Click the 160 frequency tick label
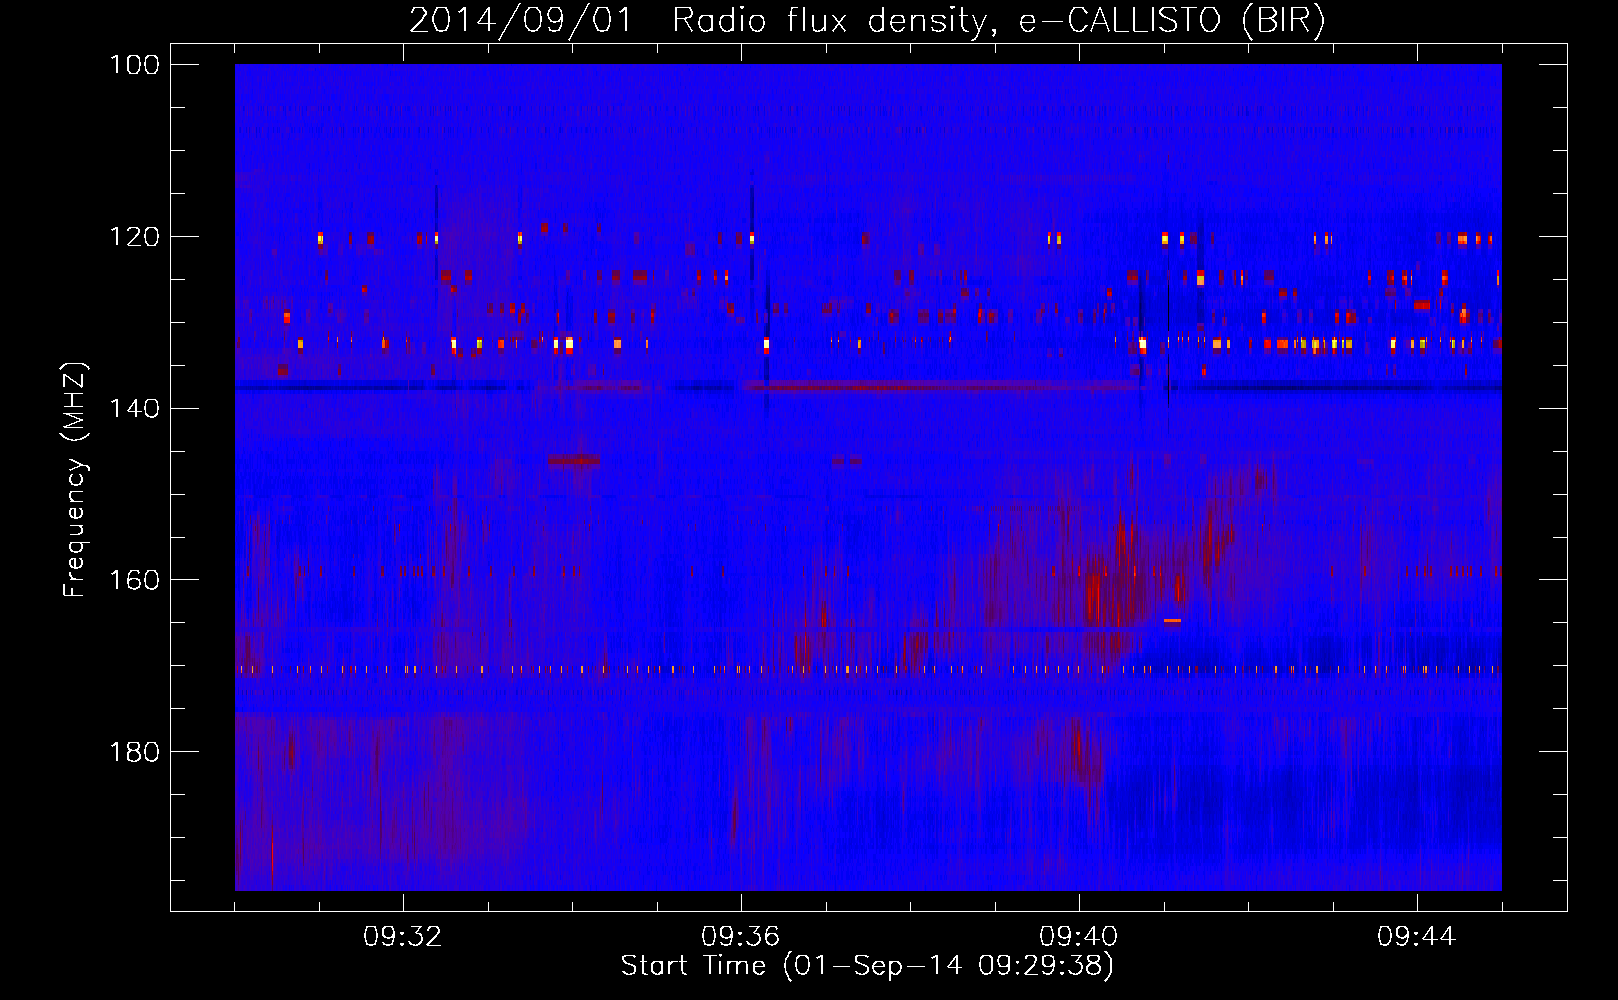This screenshot has width=1618, height=1000. [135, 580]
